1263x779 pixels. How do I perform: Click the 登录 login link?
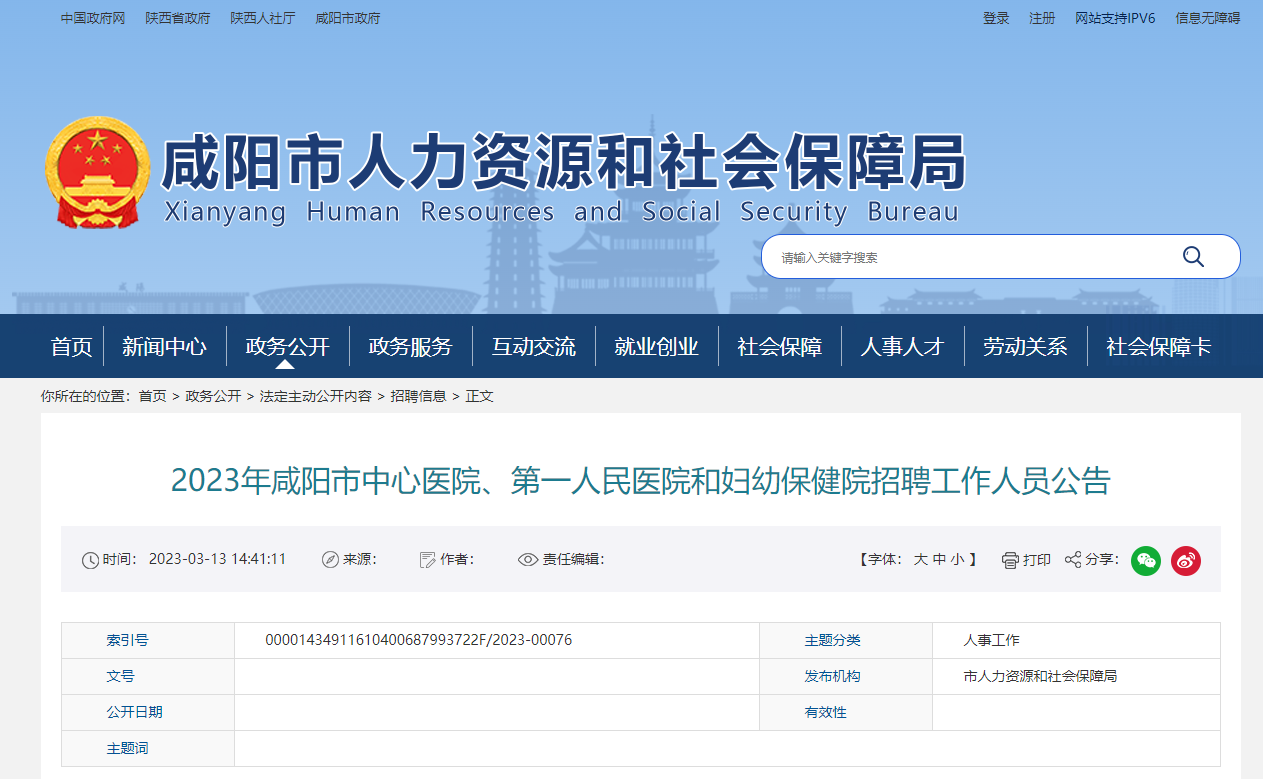996,18
